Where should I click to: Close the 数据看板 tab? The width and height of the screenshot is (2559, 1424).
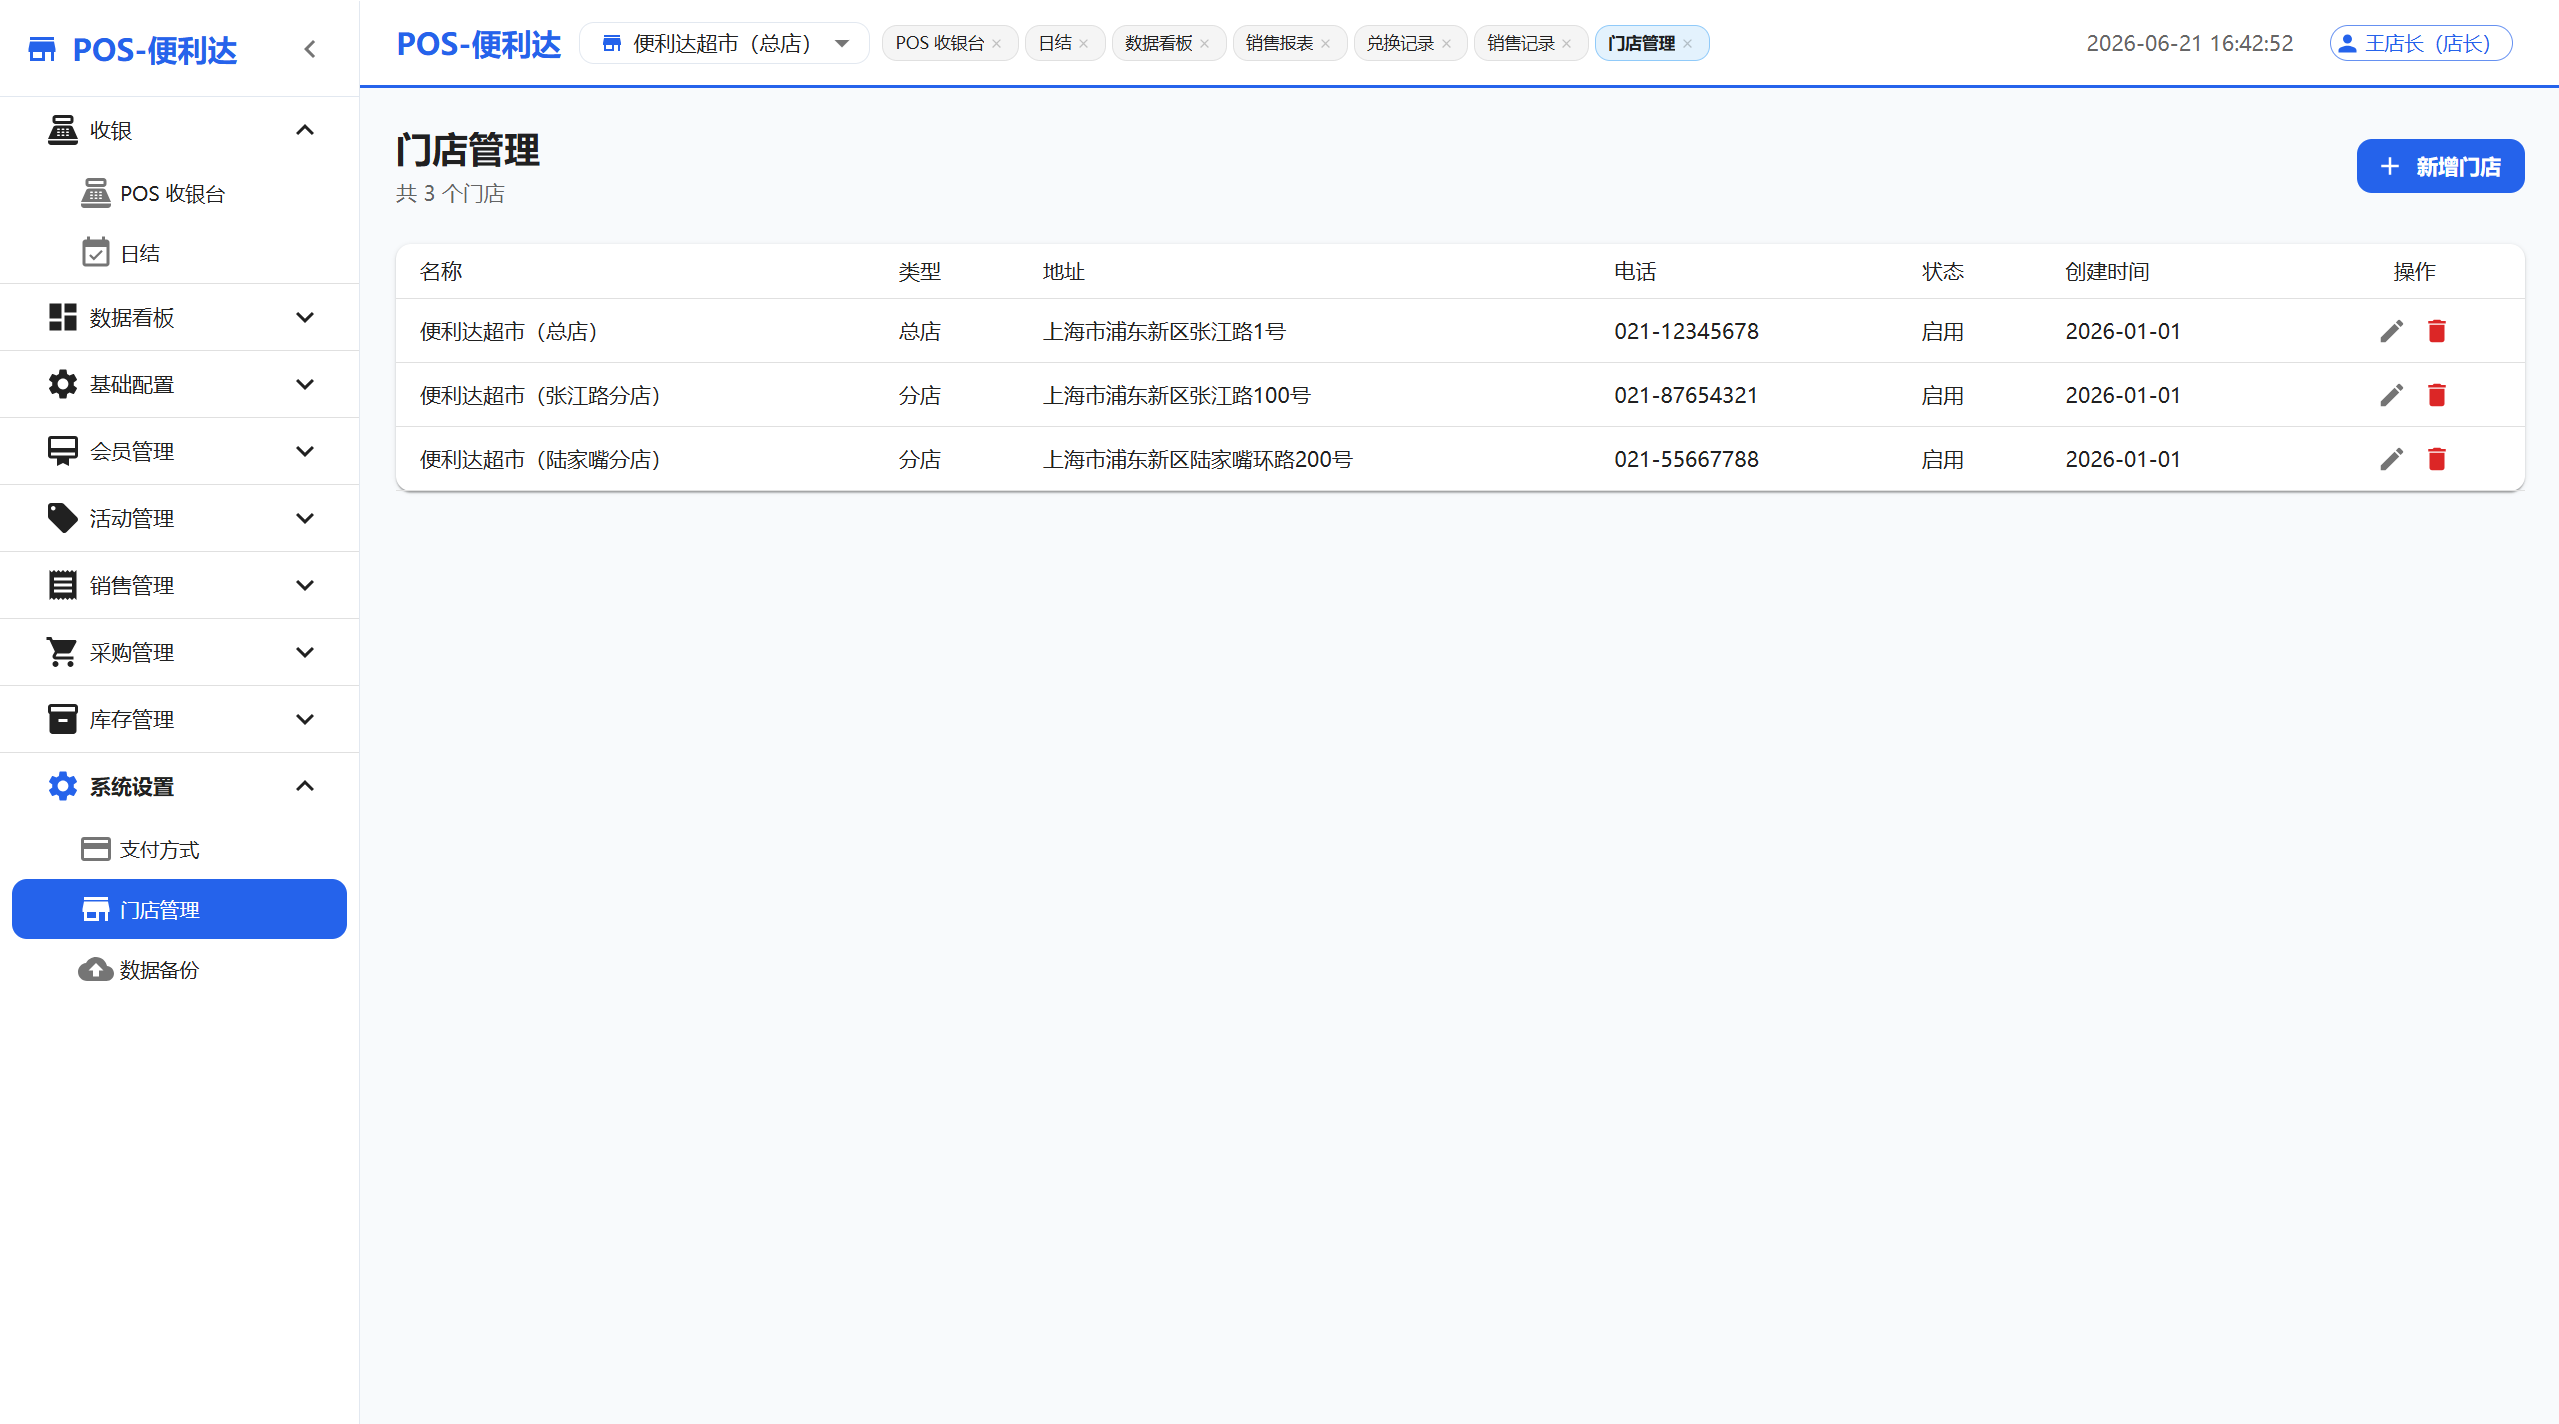point(1205,44)
